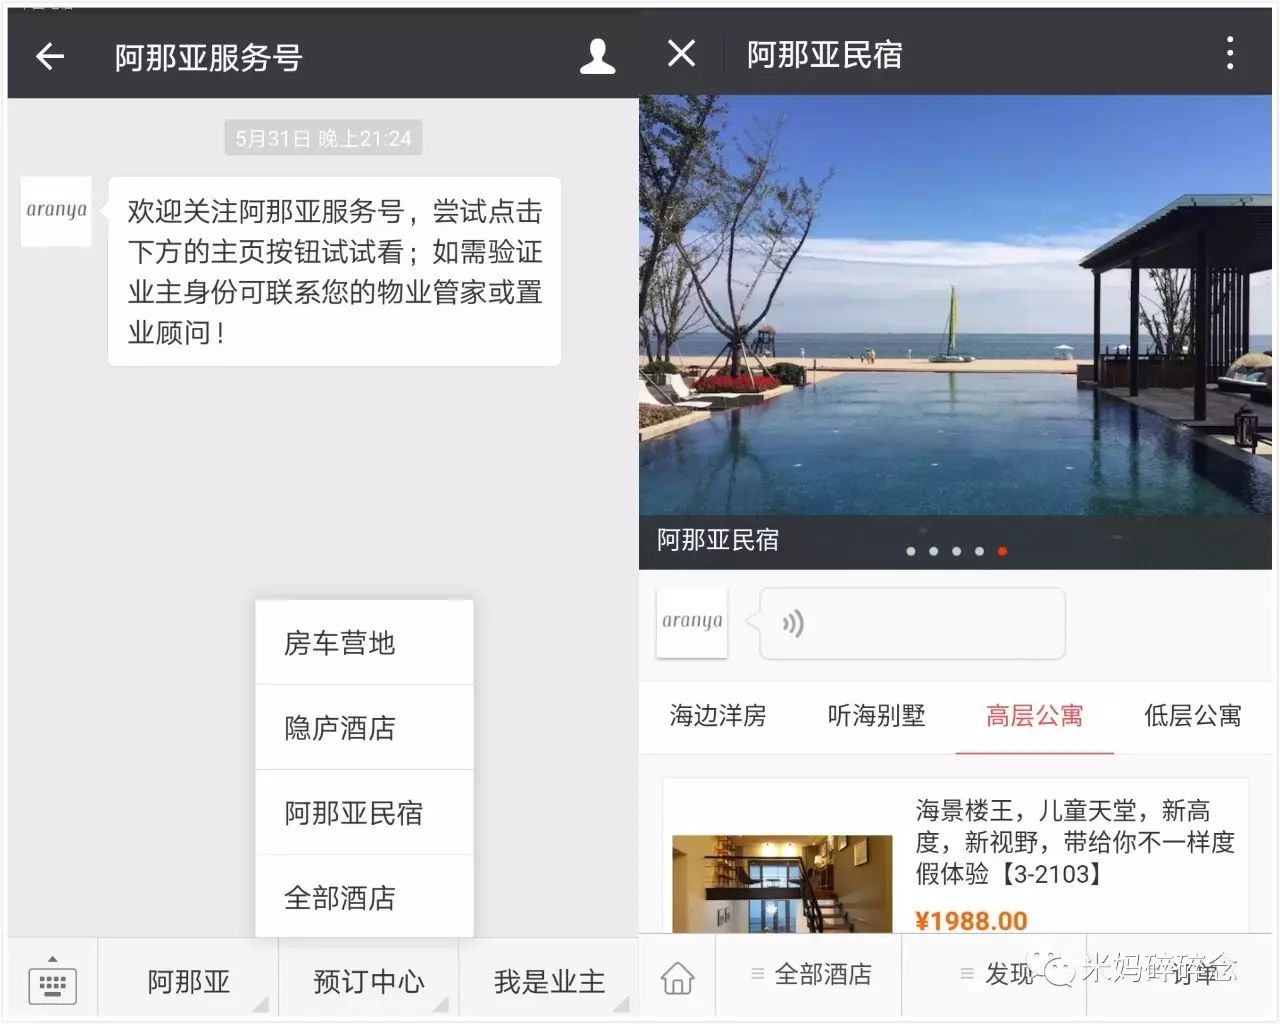1280x1024 pixels.
Task: Open the 阿那亚 bottom menu
Action: (188, 981)
